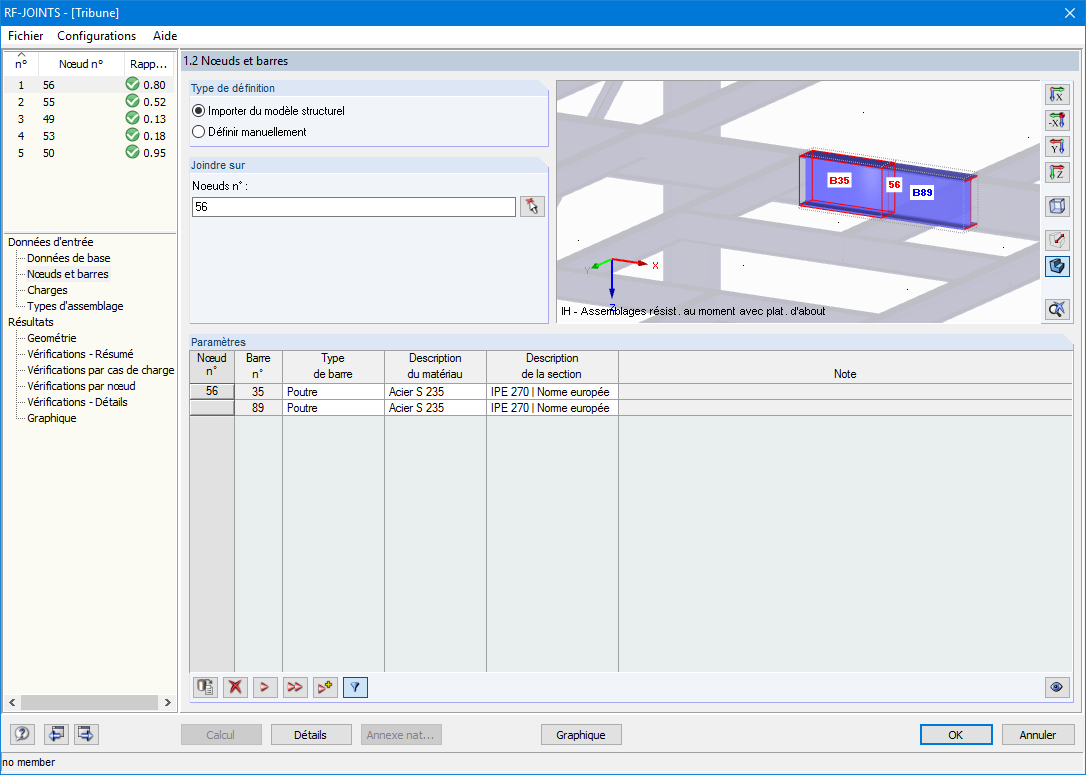Open 'Vérifications - Résumé' item

(80, 354)
